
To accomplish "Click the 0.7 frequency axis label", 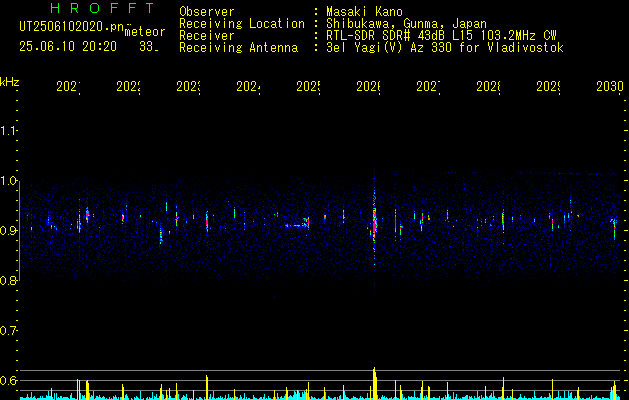I will 9,331.
